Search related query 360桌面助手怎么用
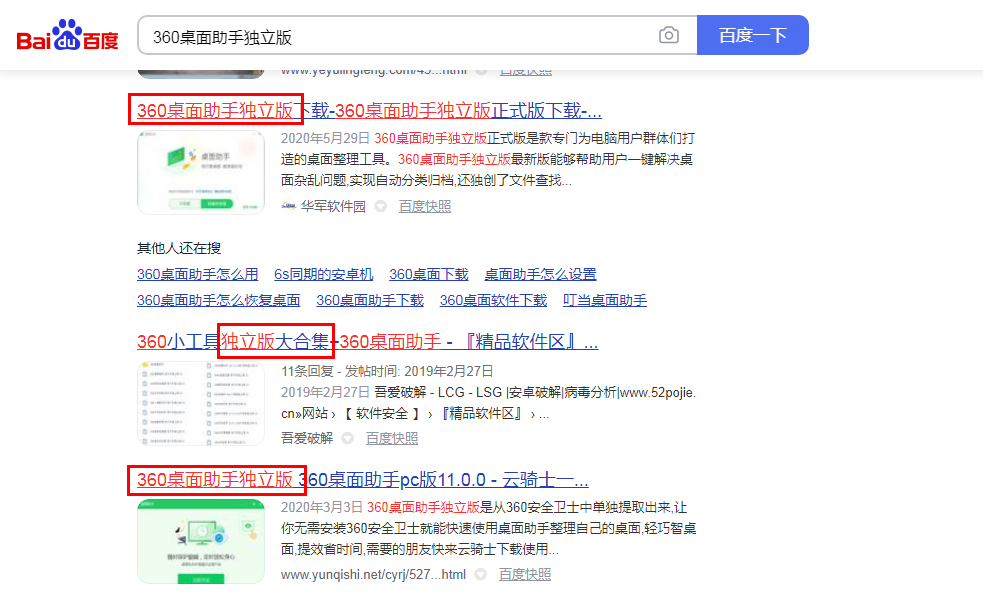 pyautogui.click(x=197, y=274)
